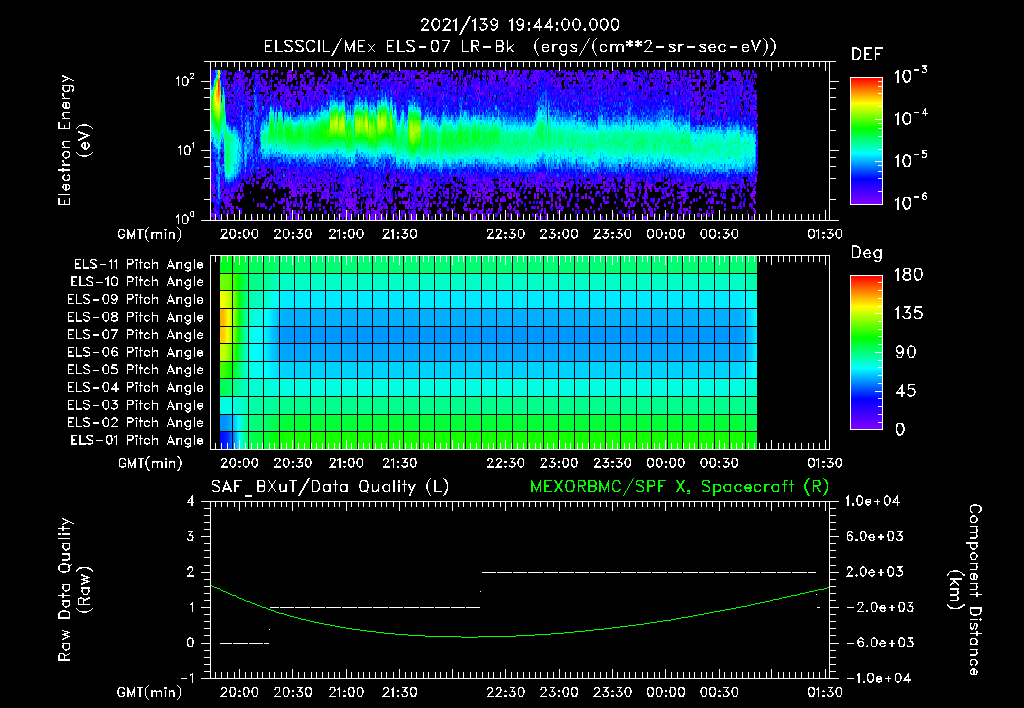The height and width of the screenshot is (708, 1024).
Task: Click the Deg pitch angle color bar
Action: click(866, 352)
